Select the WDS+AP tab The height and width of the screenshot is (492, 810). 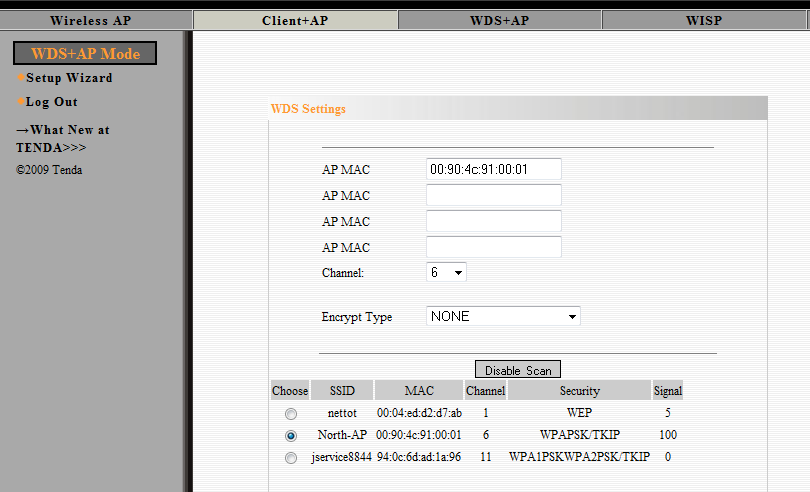[500, 21]
